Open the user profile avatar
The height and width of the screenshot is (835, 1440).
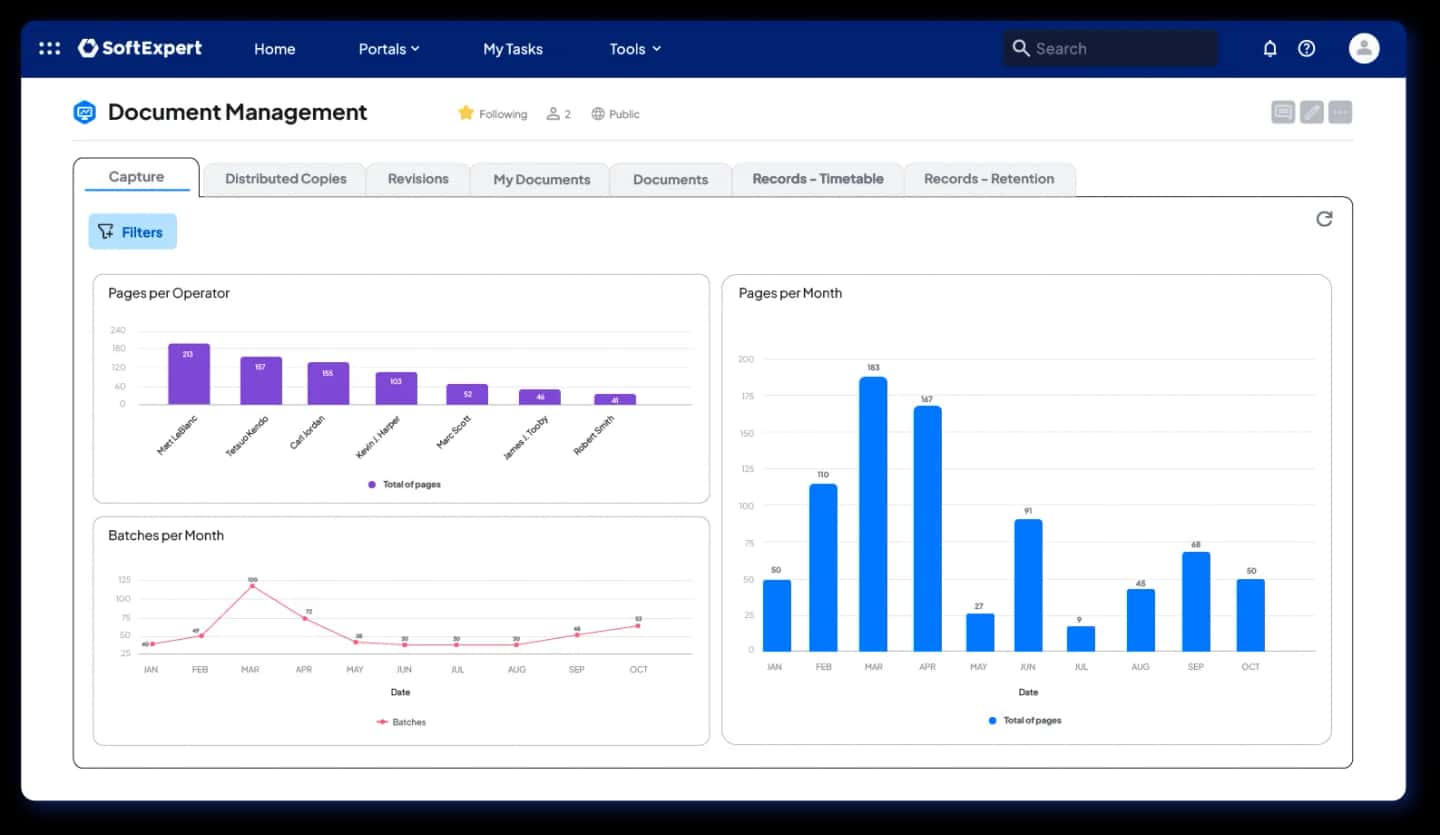(x=1363, y=48)
